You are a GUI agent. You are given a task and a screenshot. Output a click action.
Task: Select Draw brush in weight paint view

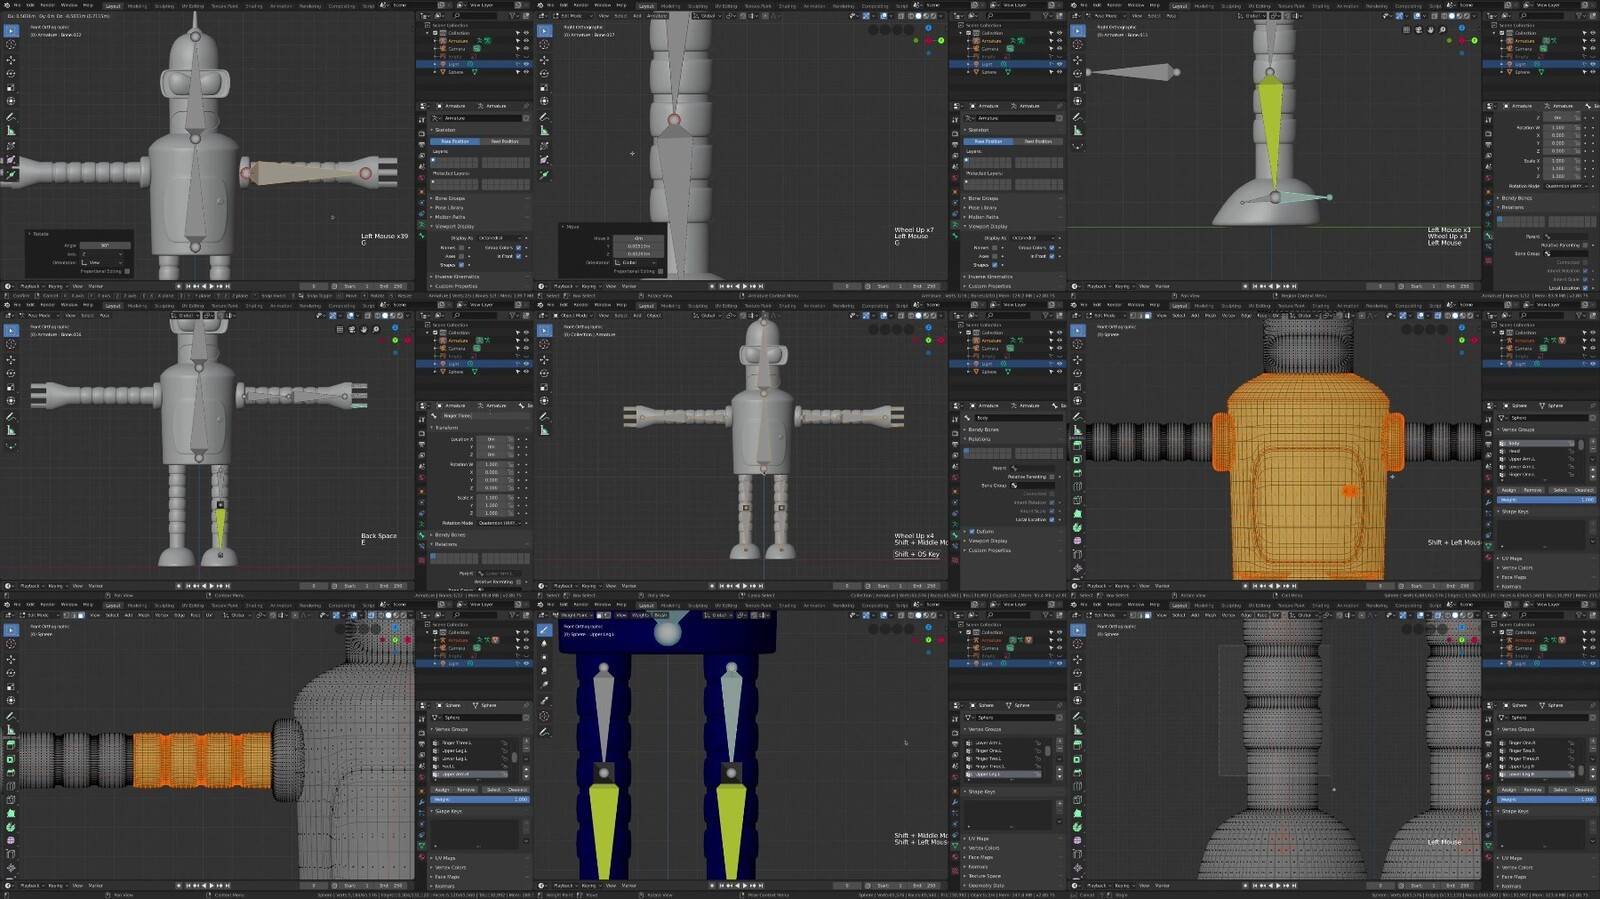point(544,630)
